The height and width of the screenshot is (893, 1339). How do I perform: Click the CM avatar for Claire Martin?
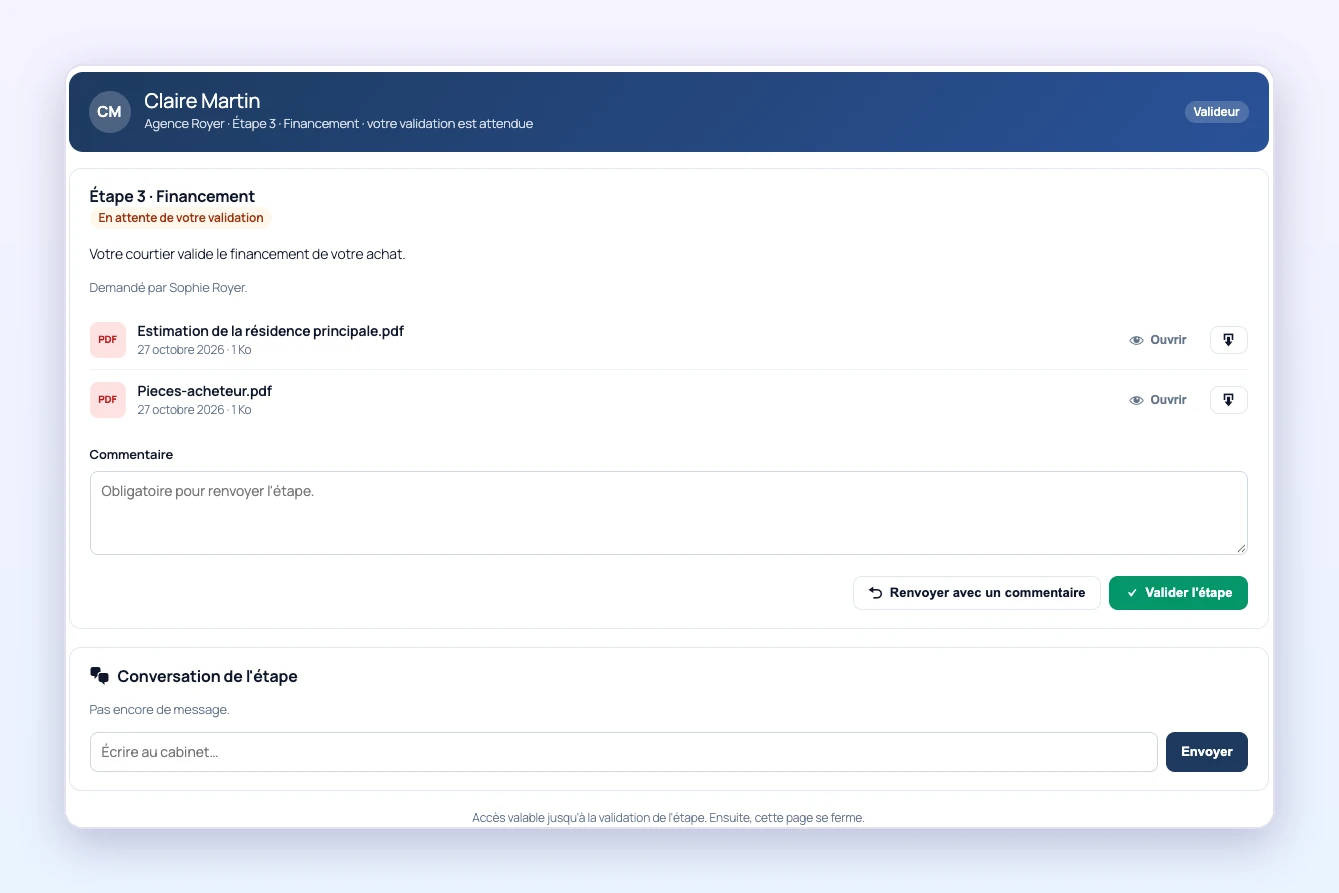(110, 112)
